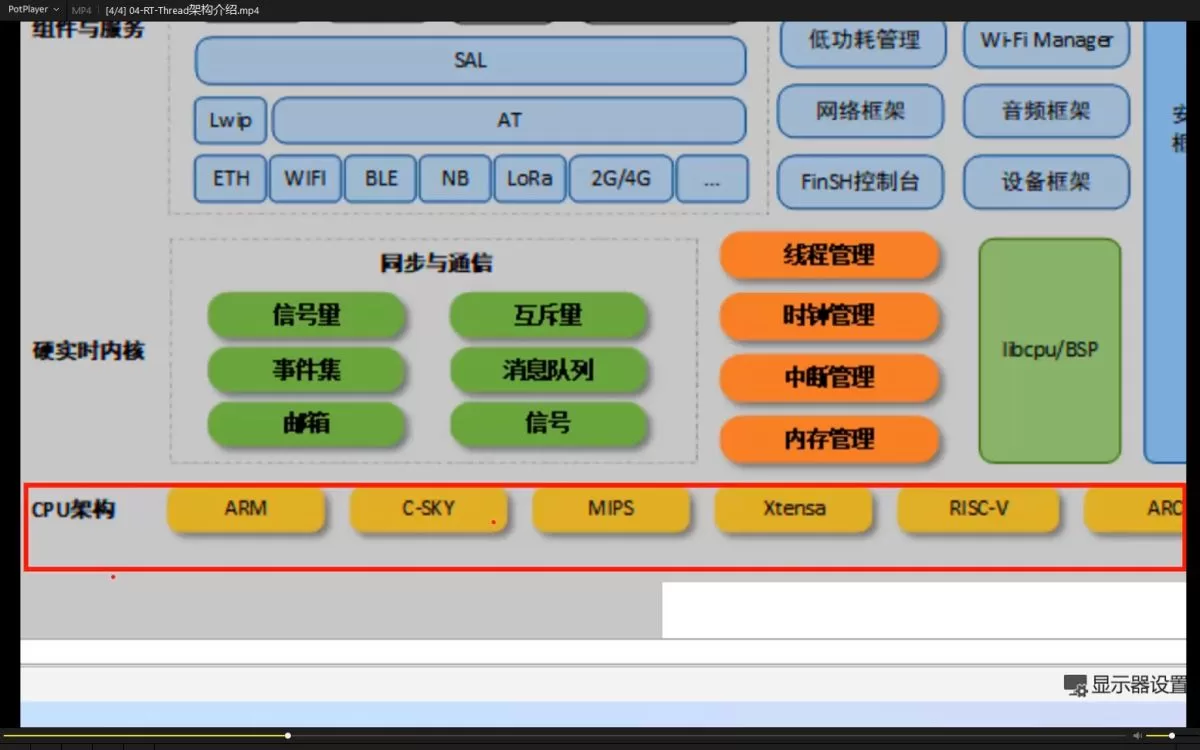The height and width of the screenshot is (750, 1200).
Task: Click the MP4 format label in title bar
Action: [x=81, y=10]
